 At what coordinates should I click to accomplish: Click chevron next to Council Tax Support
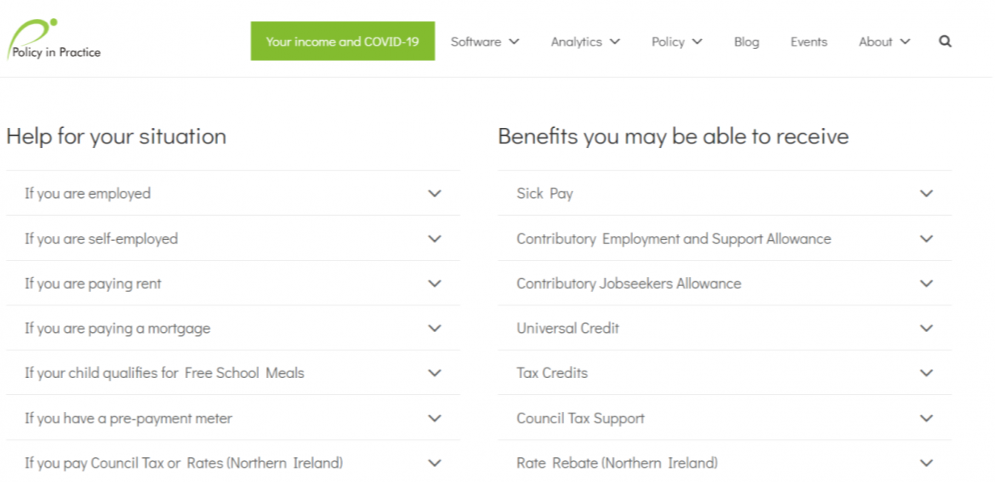coord(926,419)
